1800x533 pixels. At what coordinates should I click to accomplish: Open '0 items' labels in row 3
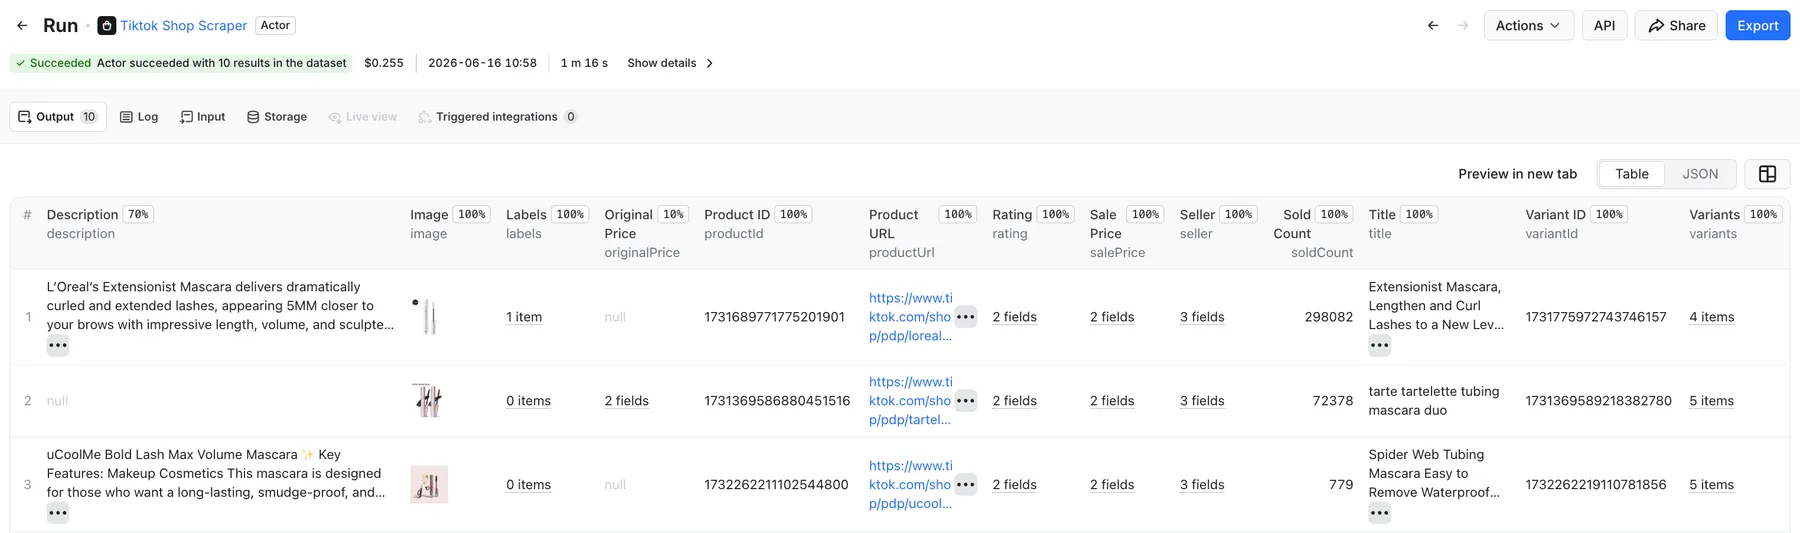[528, 485]
